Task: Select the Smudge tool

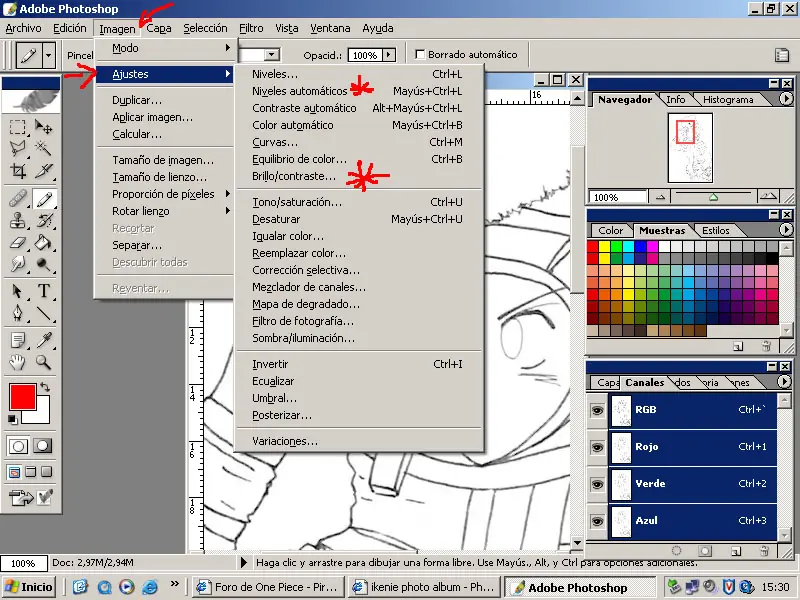Action: 18,264
